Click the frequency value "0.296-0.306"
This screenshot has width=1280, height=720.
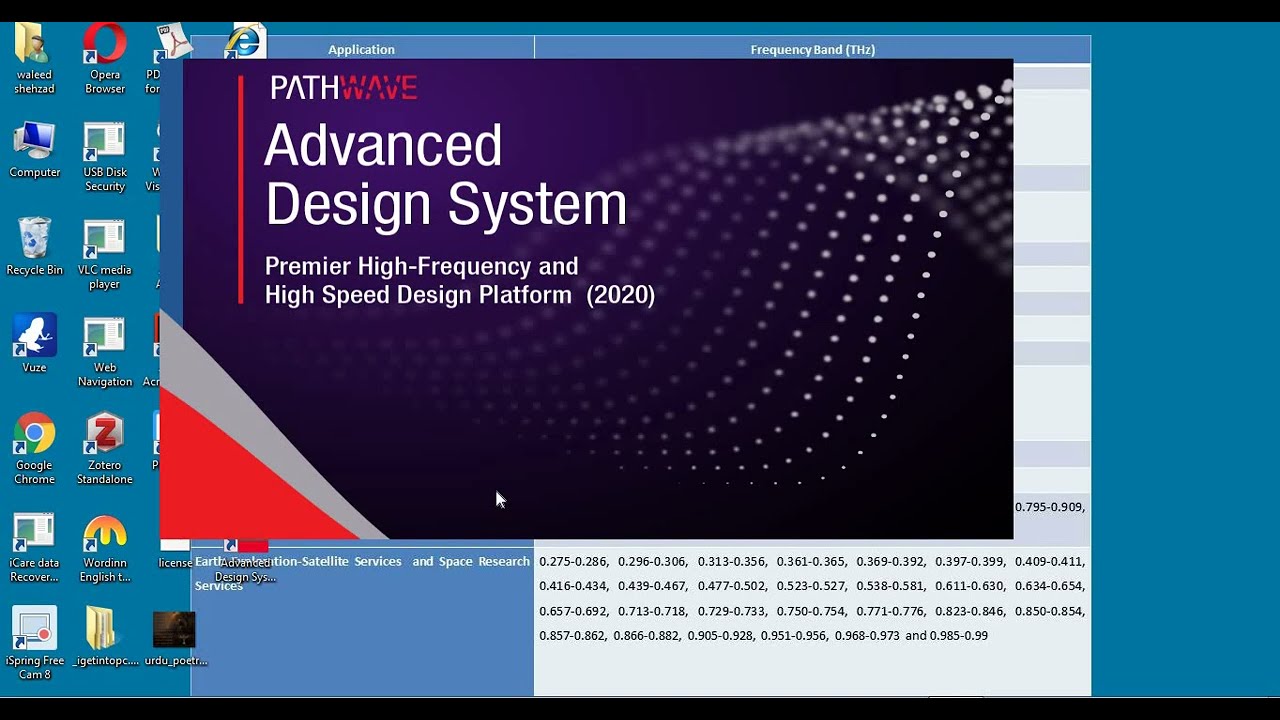[x=652, y=562]
